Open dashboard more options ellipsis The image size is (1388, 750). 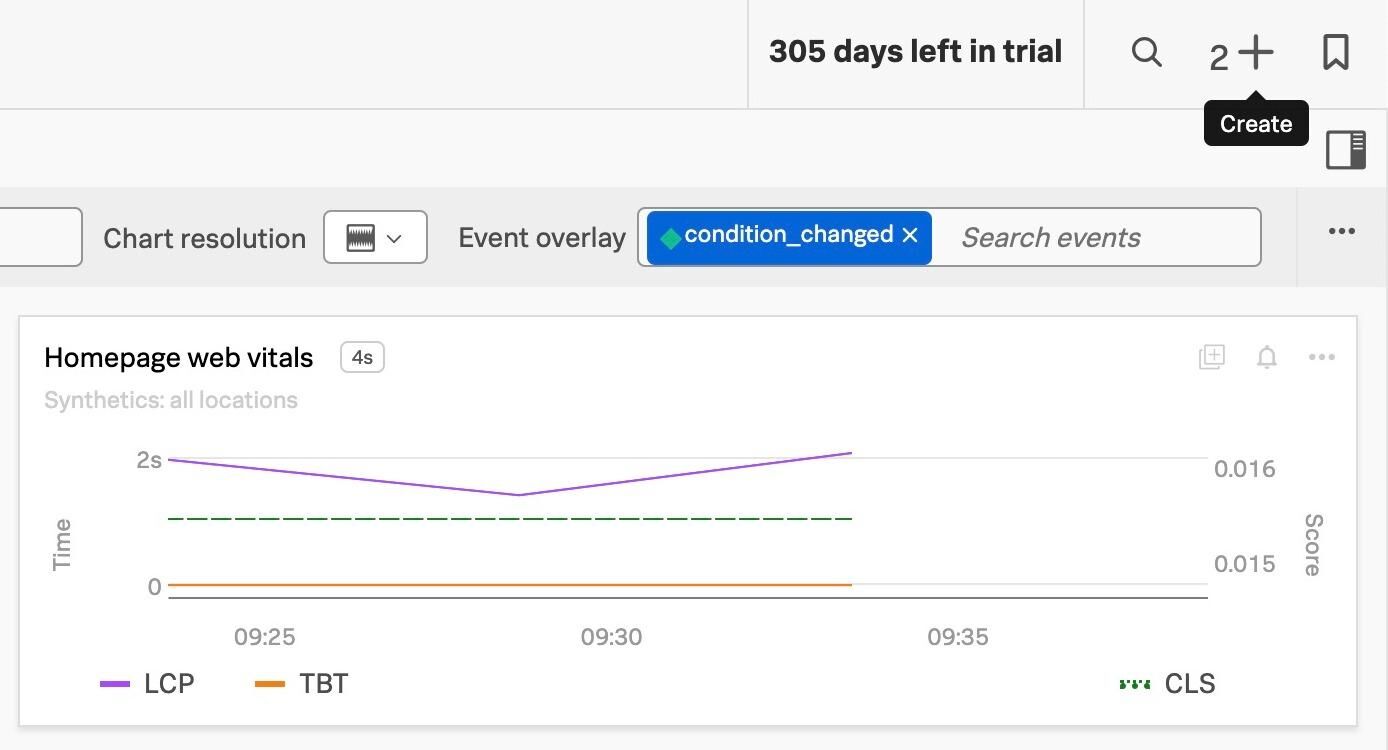click(x=1342, y=232)
